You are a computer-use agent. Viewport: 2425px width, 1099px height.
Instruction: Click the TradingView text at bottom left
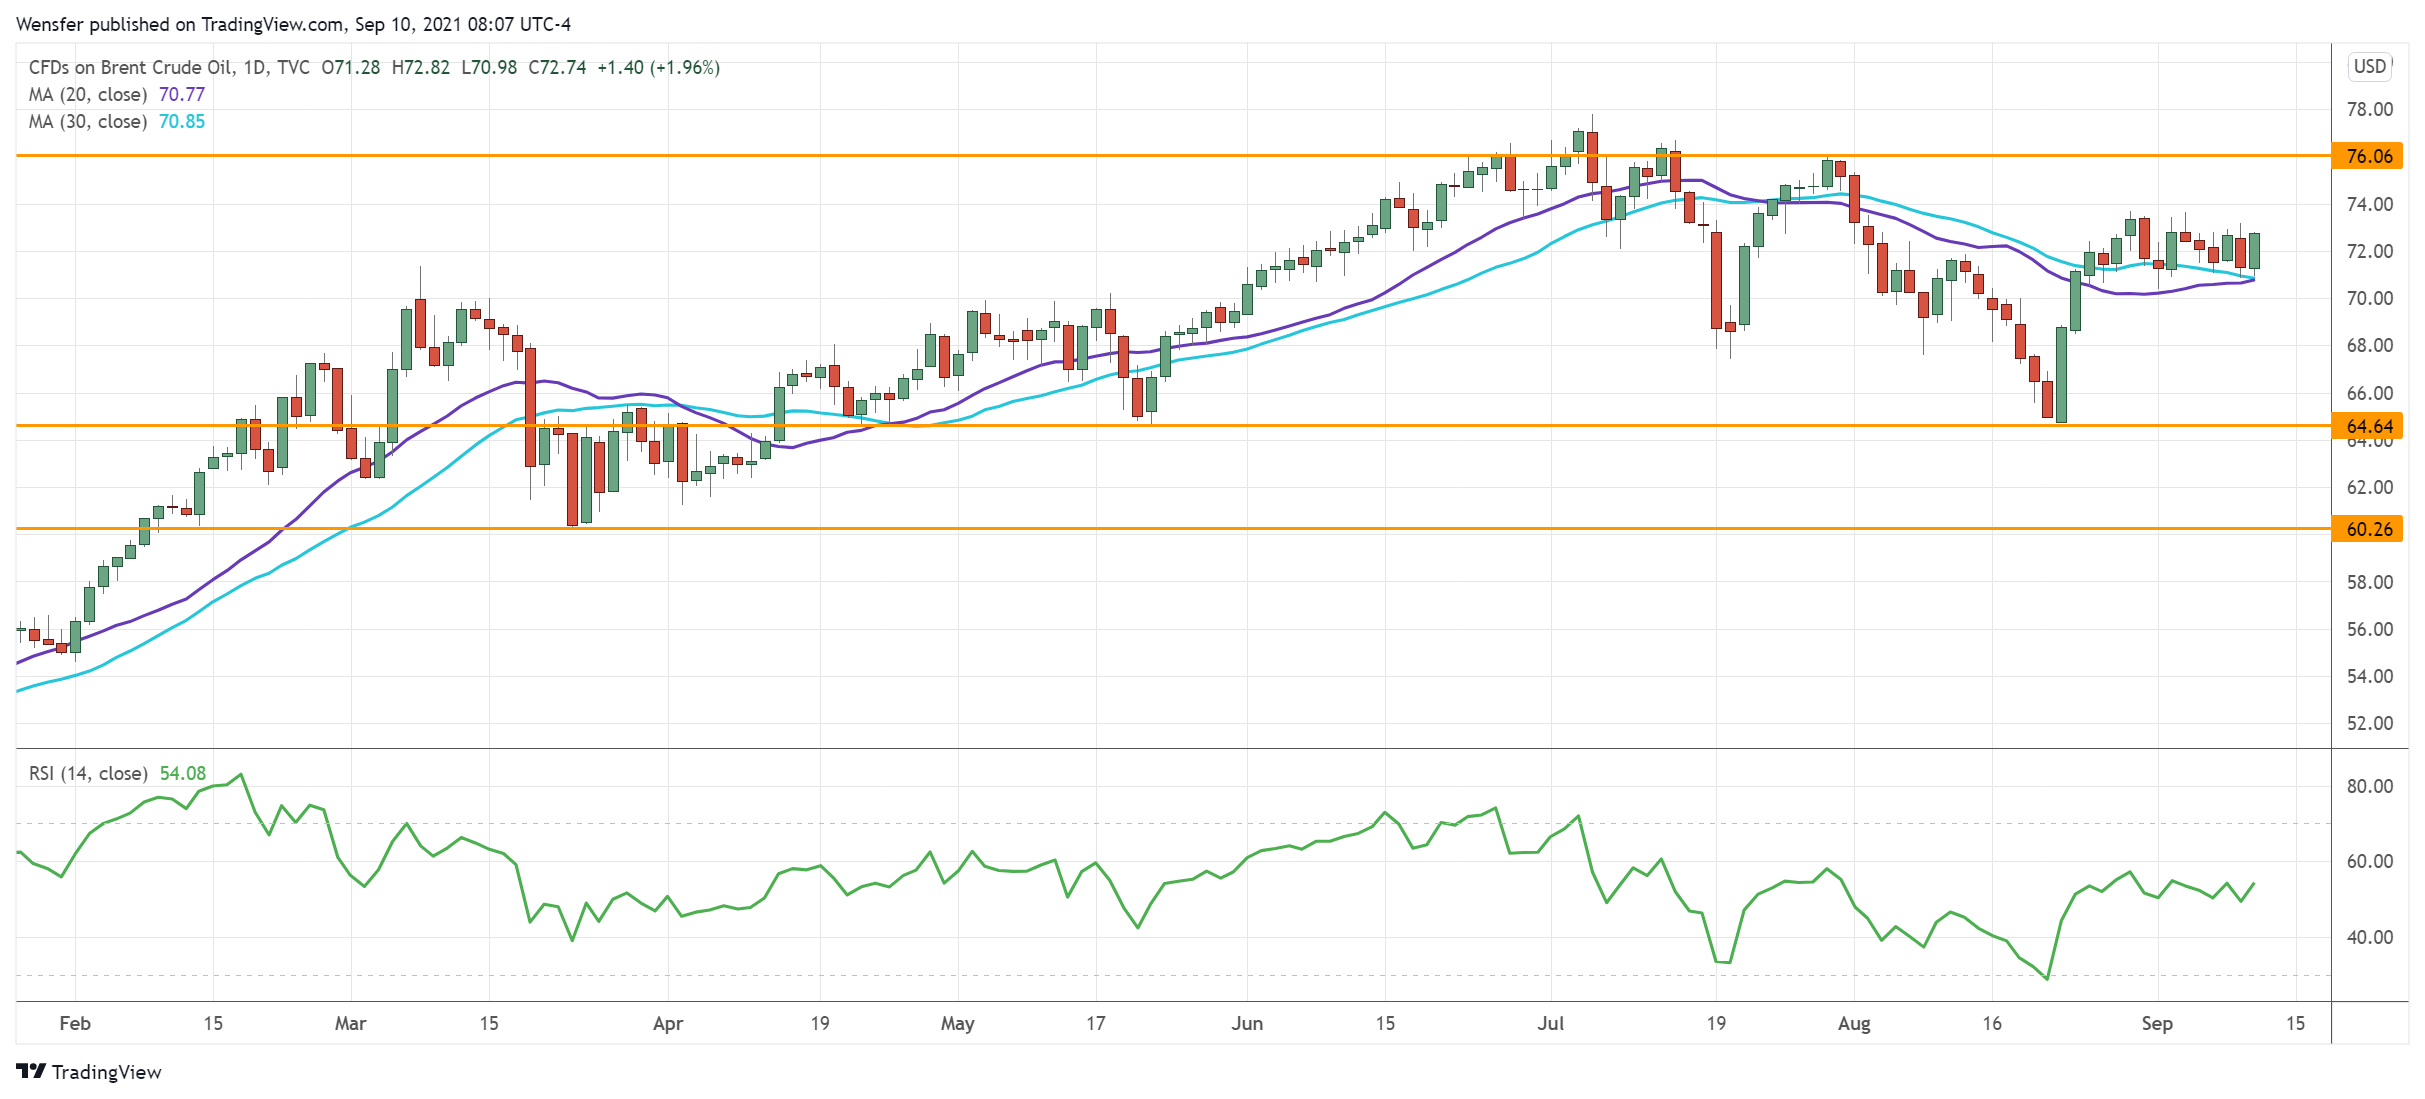(106, 1072)
